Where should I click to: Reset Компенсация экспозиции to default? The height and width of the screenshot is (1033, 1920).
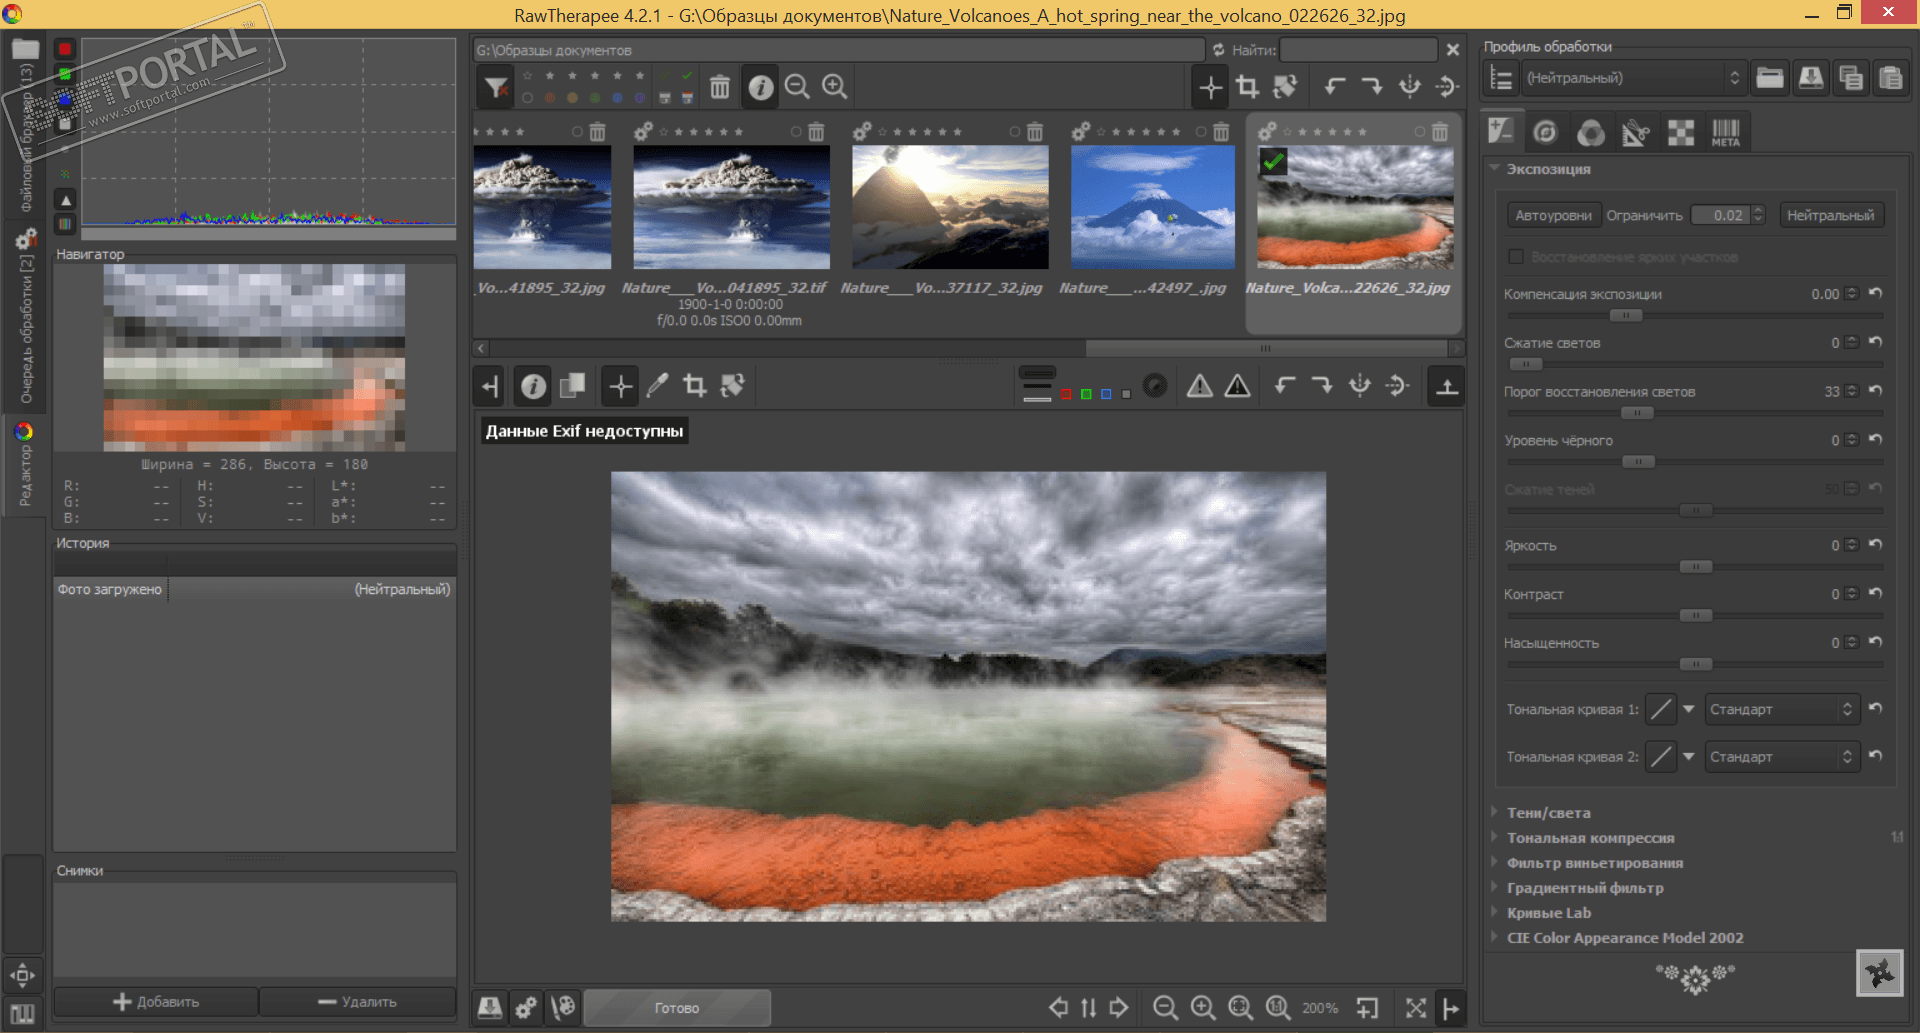(1876, 293)
